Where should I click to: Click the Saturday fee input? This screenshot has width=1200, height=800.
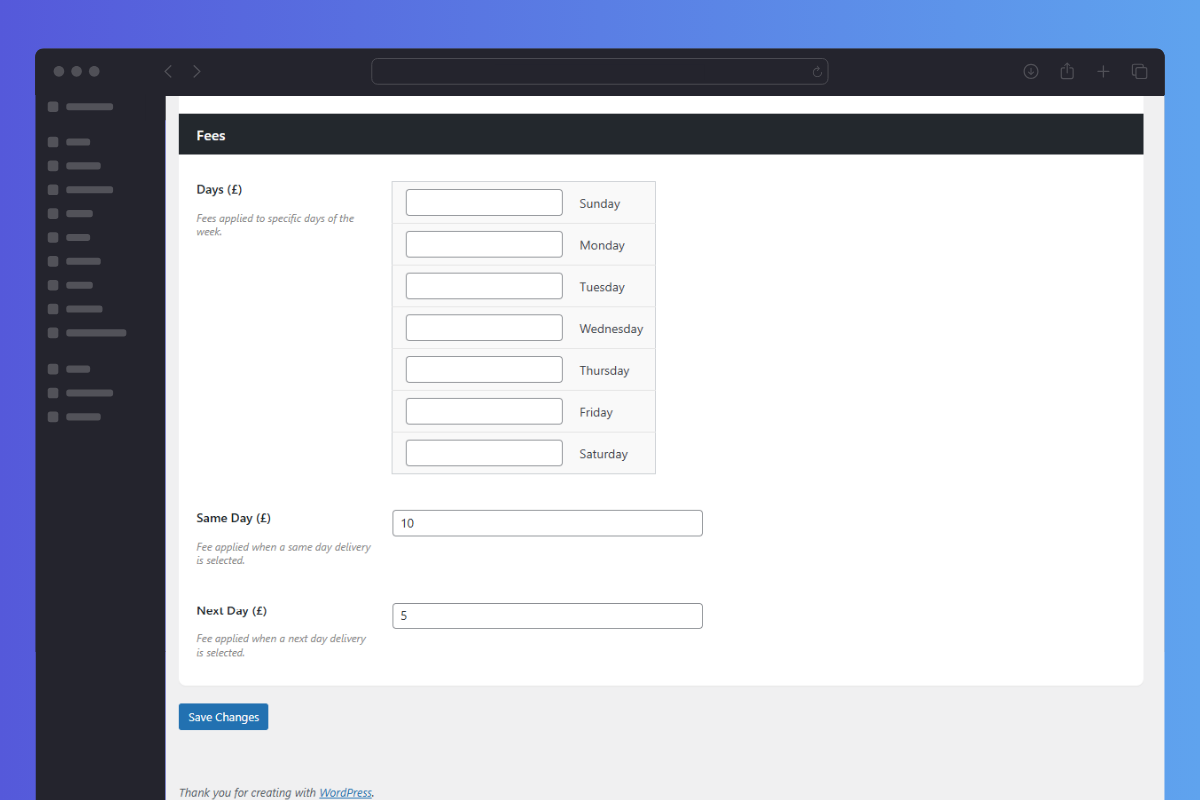(484, 452)
